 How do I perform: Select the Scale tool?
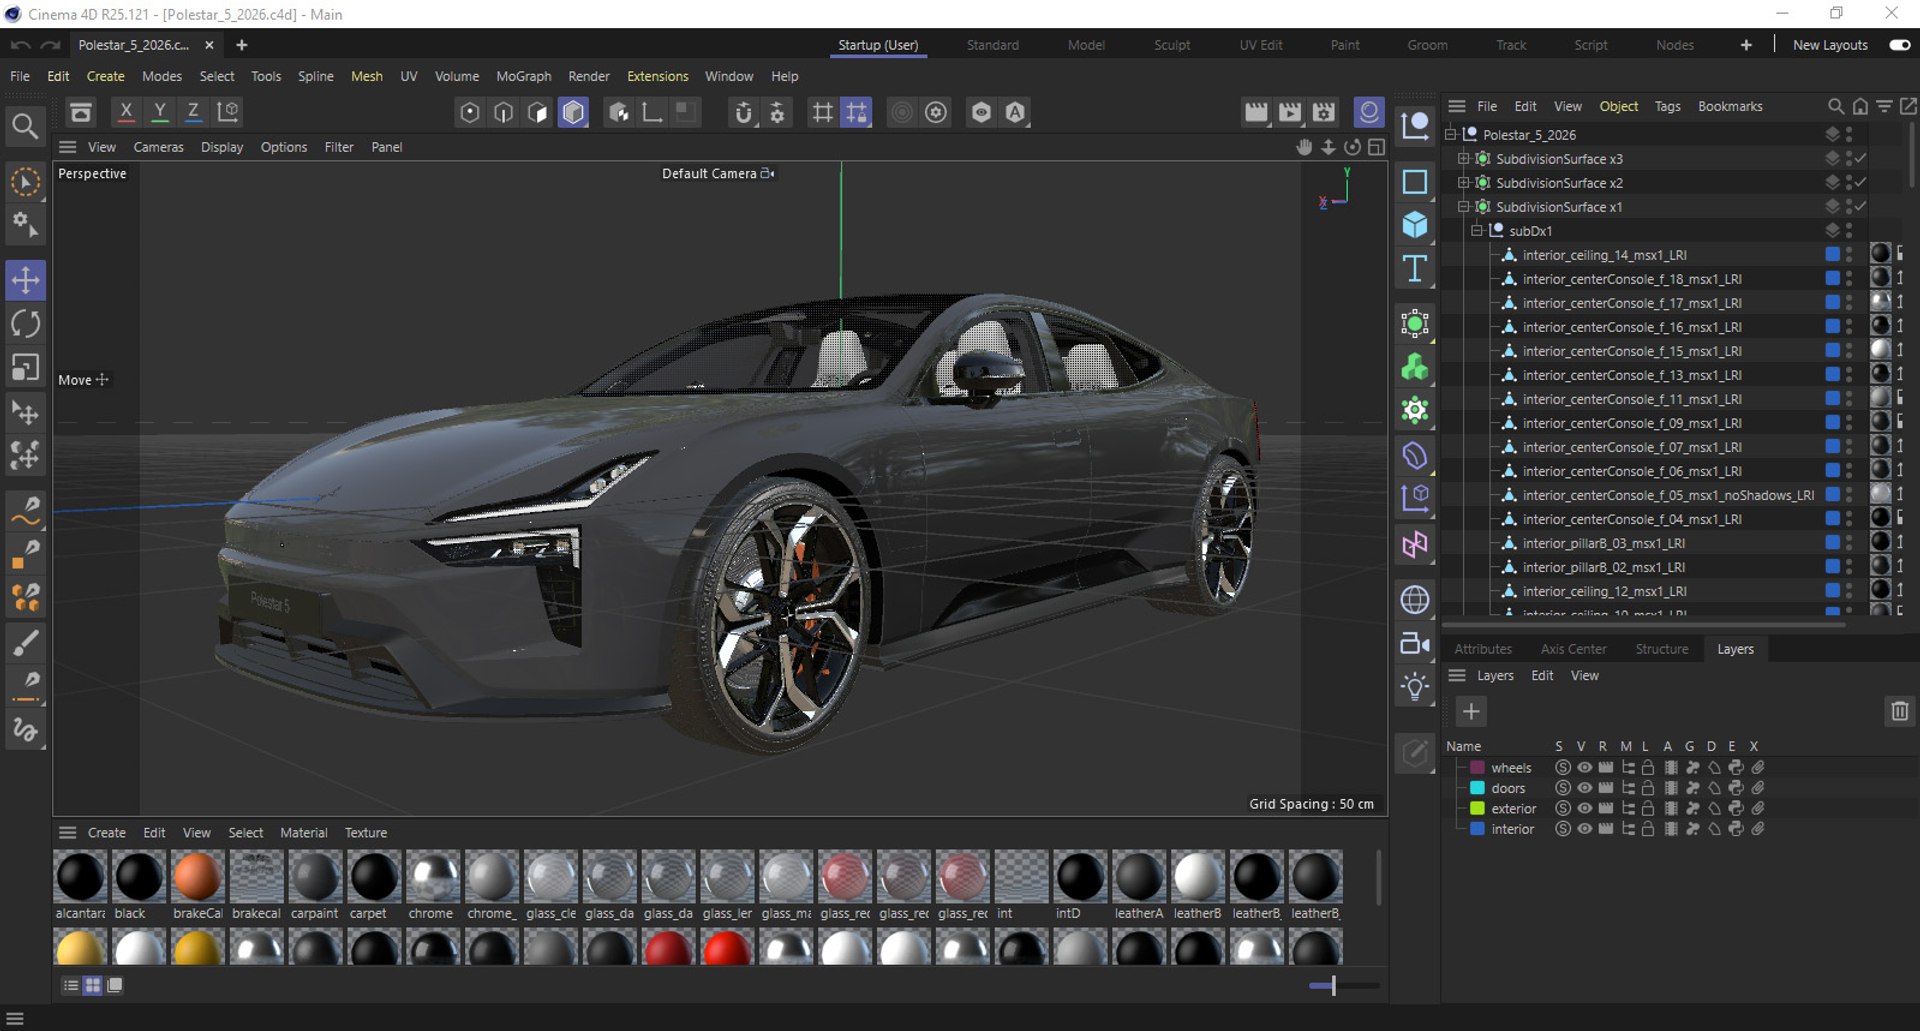[x=25, y=368]
